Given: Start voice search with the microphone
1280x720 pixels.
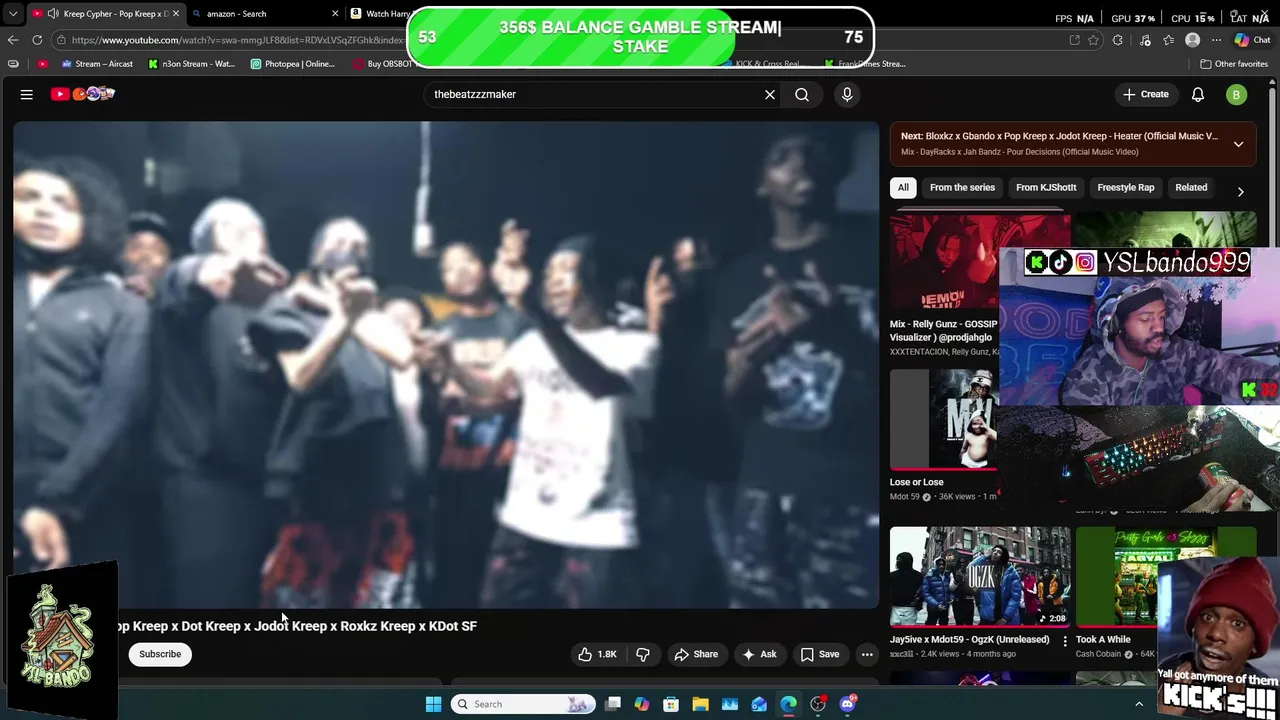Looking at the screenshot, I should point(847,94).
